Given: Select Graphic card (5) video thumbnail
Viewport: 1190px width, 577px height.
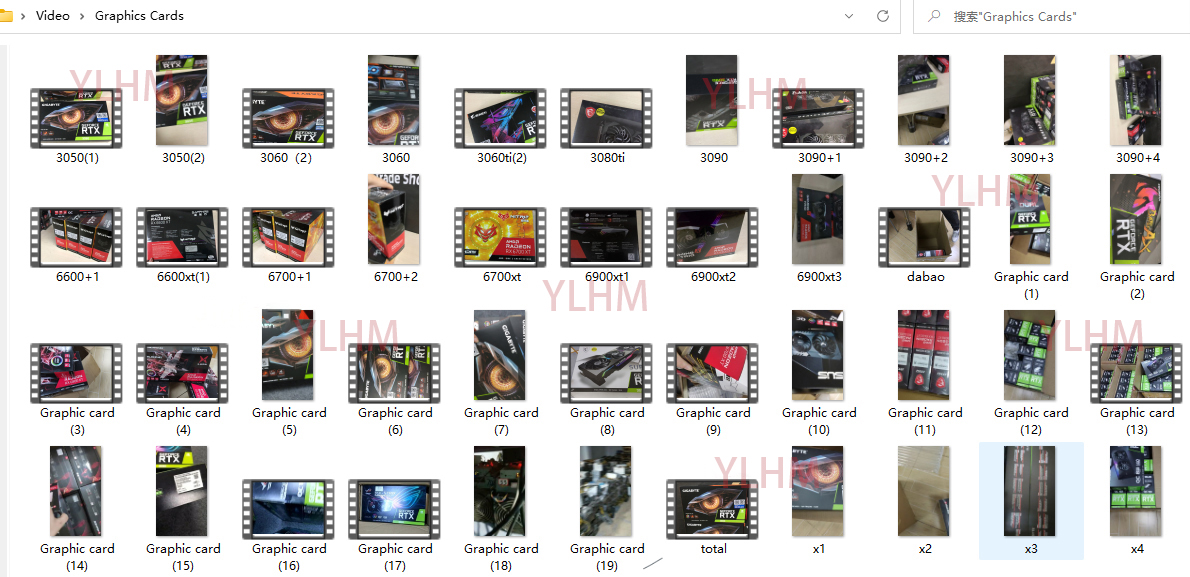Looking at the screenshot, I should 288,355.
